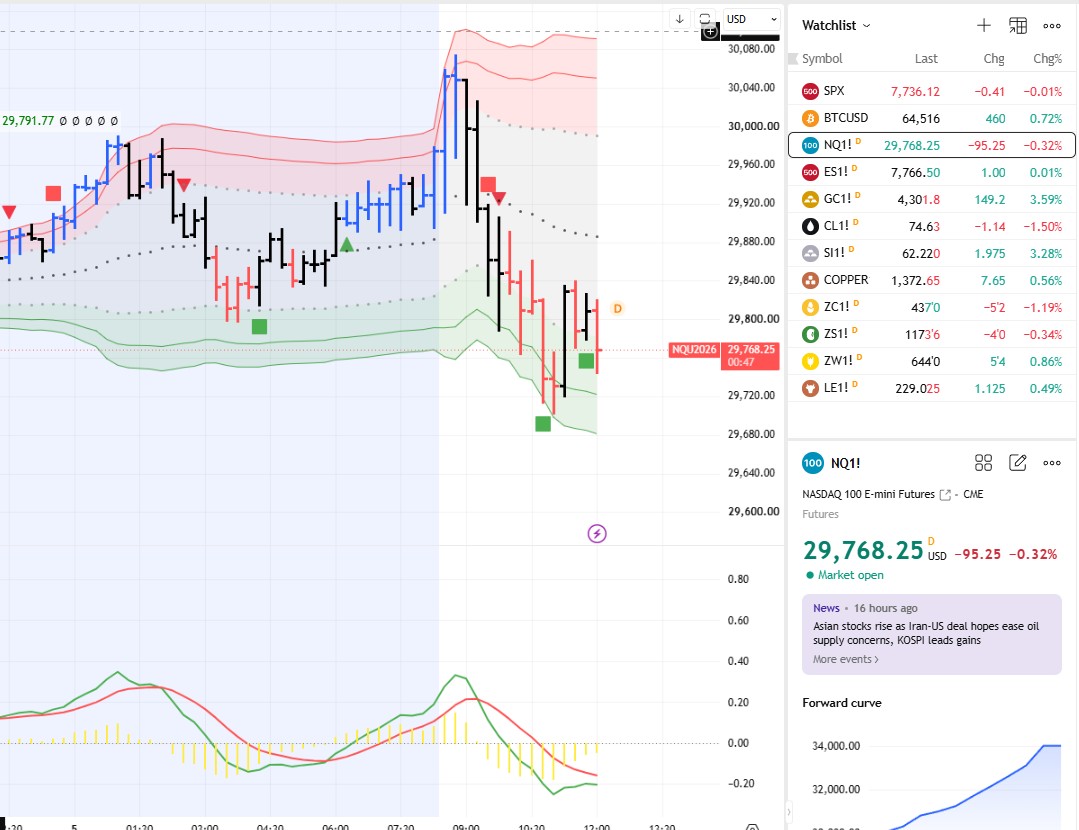Click the ZW1! yellow wheat logo icon
The image size is (1079, 830).
click(811, 361)
